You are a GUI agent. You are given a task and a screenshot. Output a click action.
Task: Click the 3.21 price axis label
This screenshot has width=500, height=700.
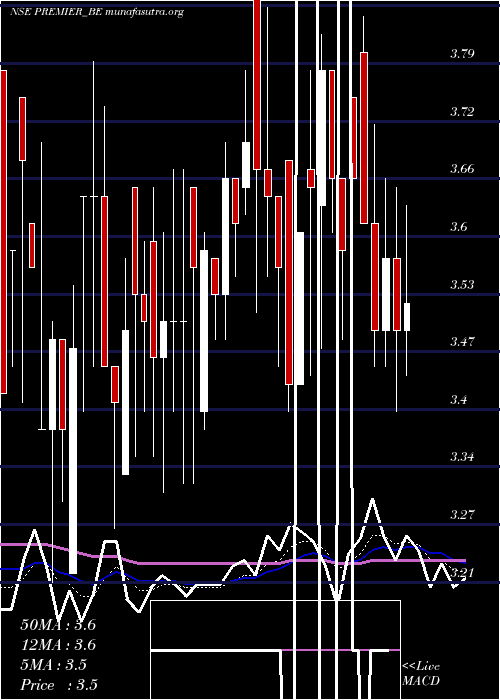[462, 572]
